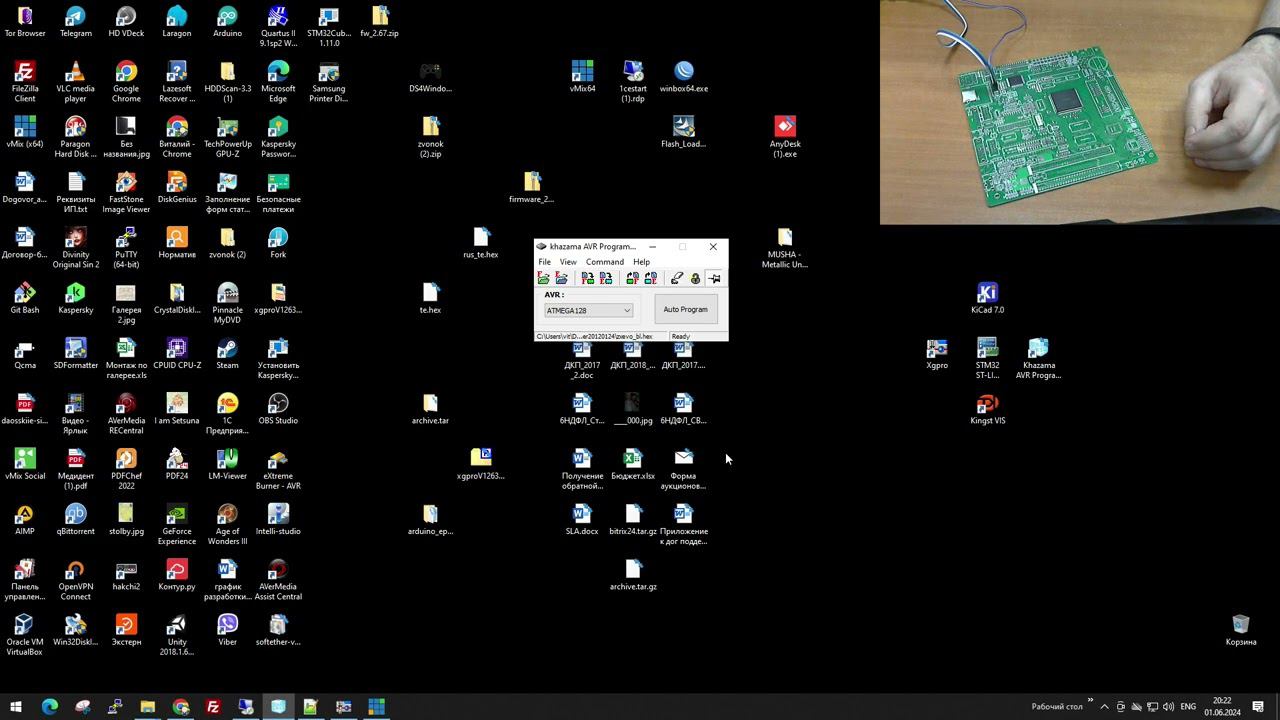Close the Khazama AVR Programmer window
Viewport: 1280px width, 720px height.
click(713, 247)
